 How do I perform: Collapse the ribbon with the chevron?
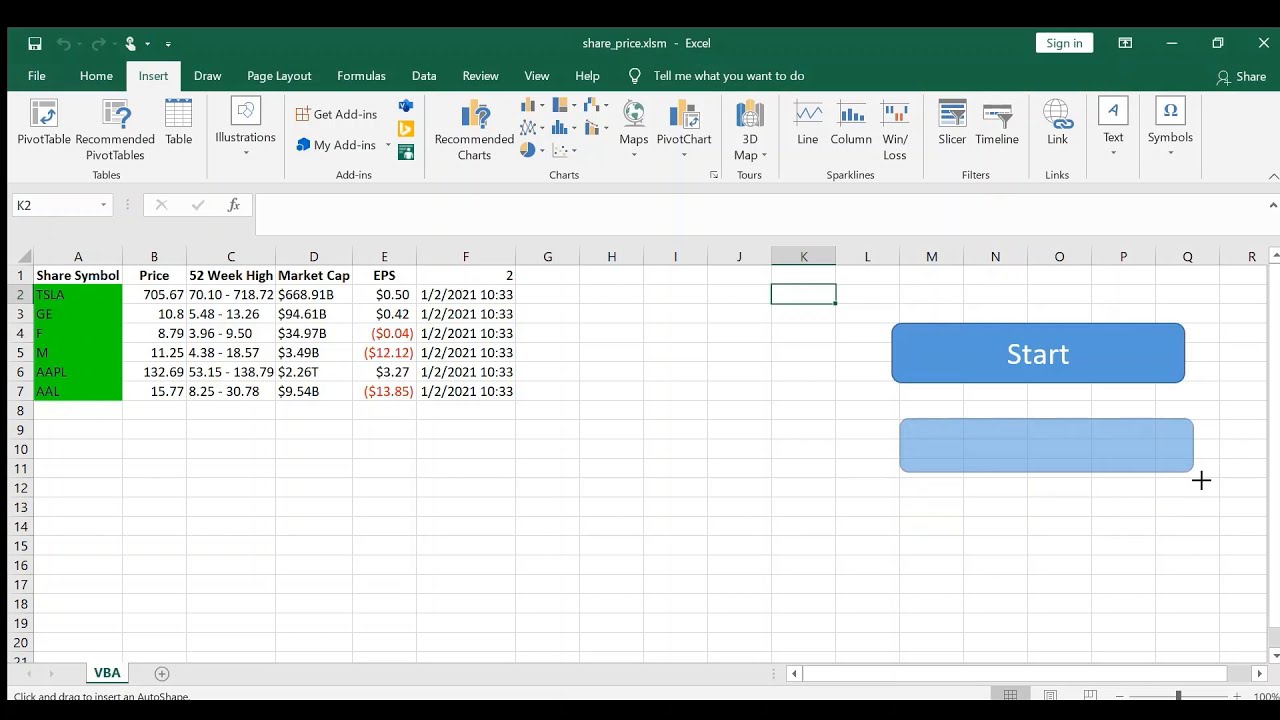[x=1273, y=176]
